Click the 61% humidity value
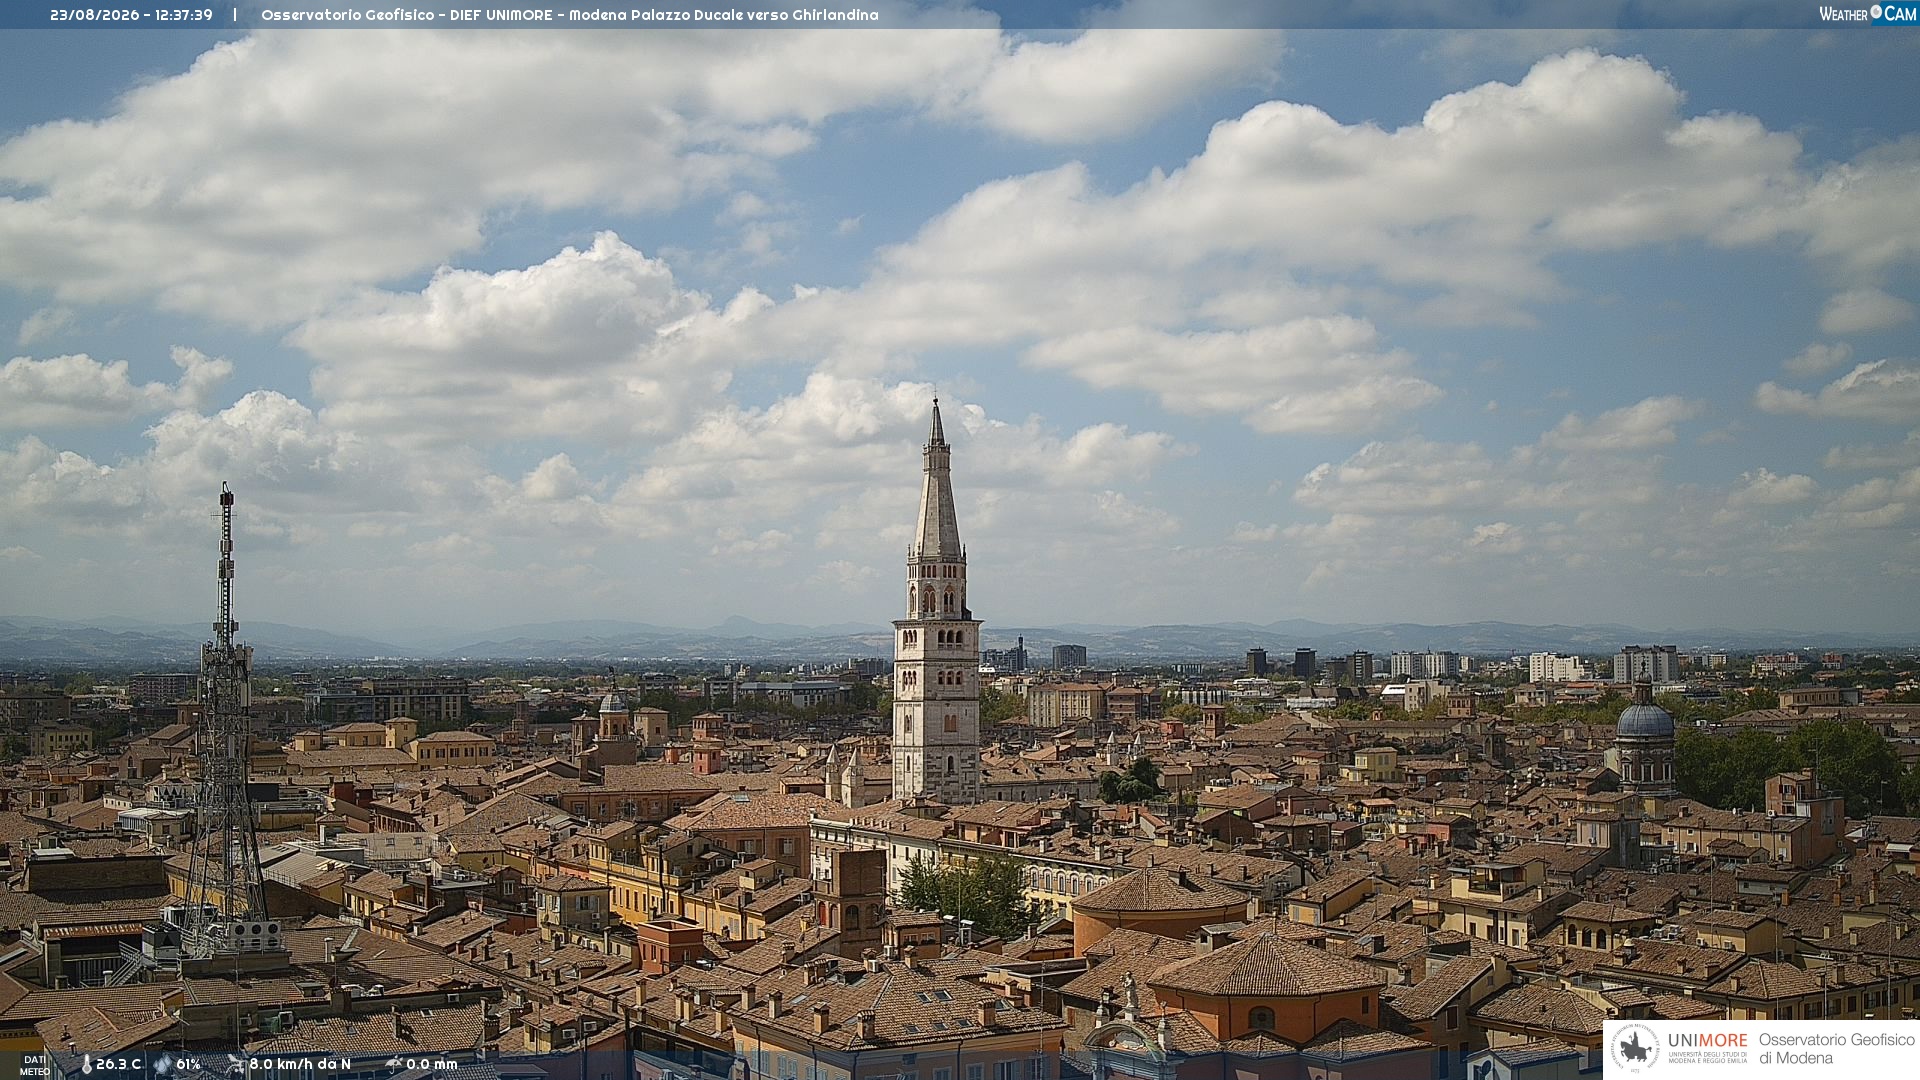This screenshot has height=1080, width=1920. (x=188, y=1065)
